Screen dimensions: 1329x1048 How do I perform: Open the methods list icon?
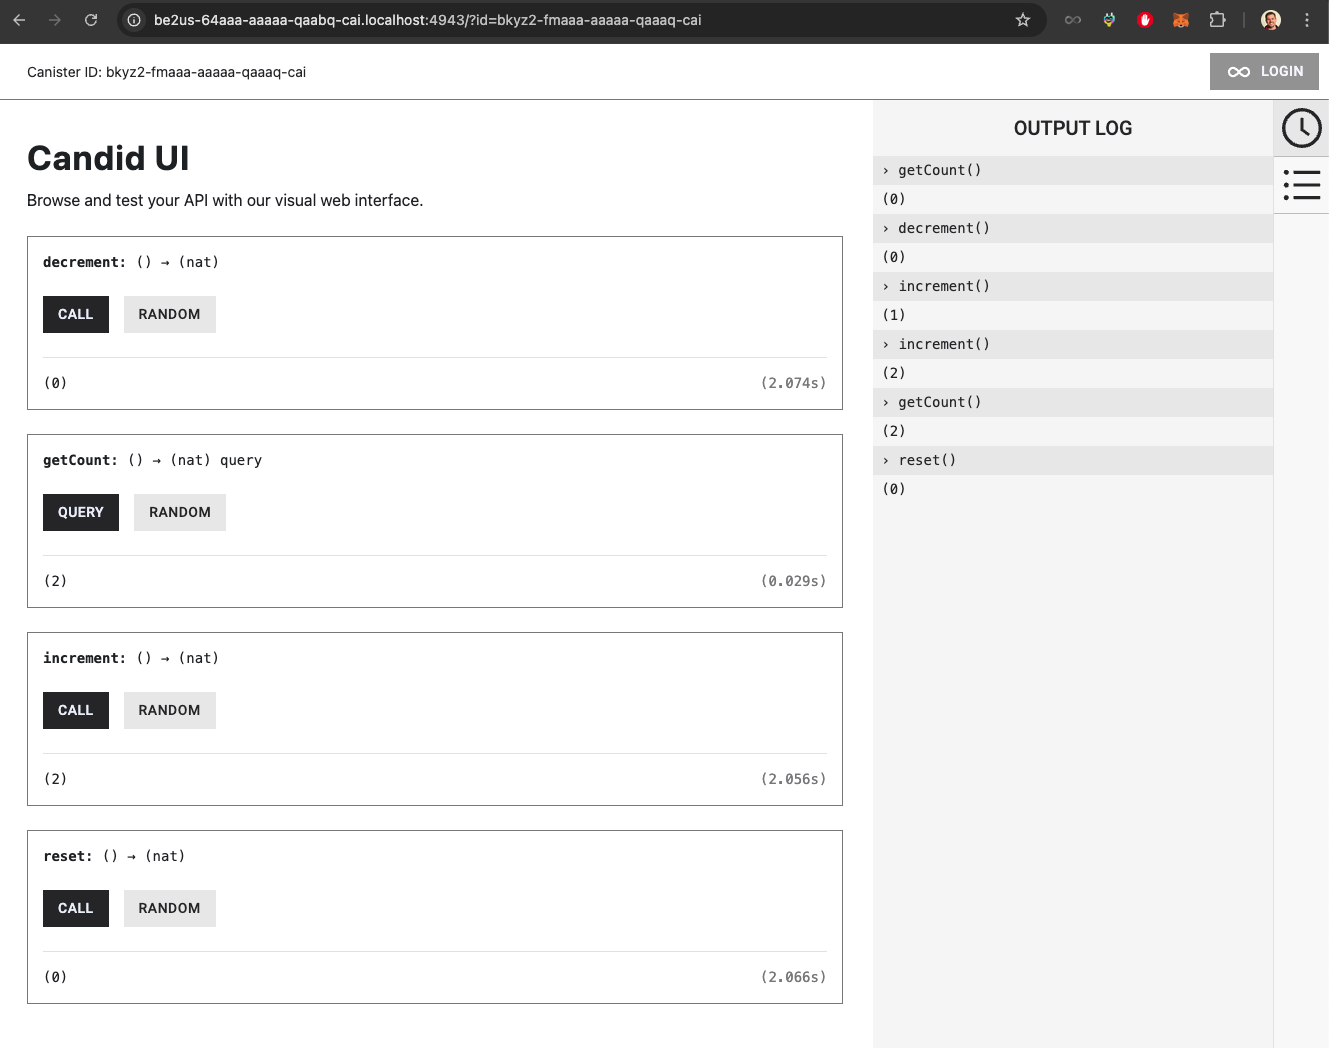pos(1301,185)
